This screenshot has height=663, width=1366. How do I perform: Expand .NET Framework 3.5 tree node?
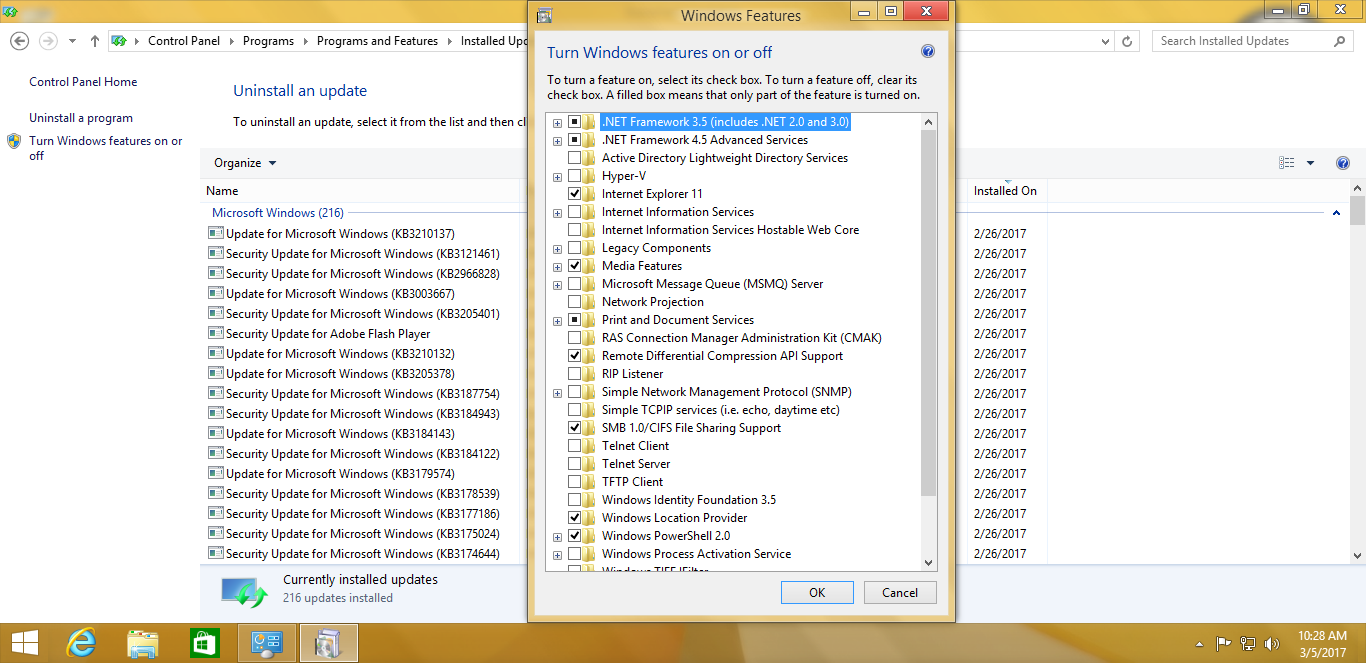click(557, 123)
